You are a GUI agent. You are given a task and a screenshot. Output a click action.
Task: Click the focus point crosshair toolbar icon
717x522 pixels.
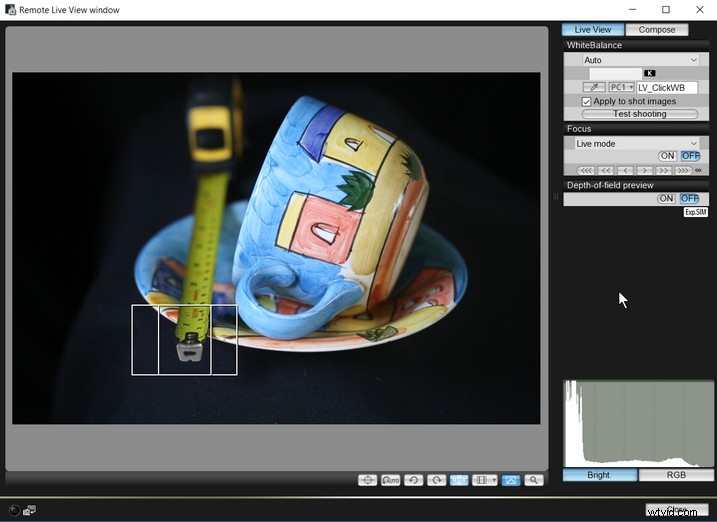(367, 480)
